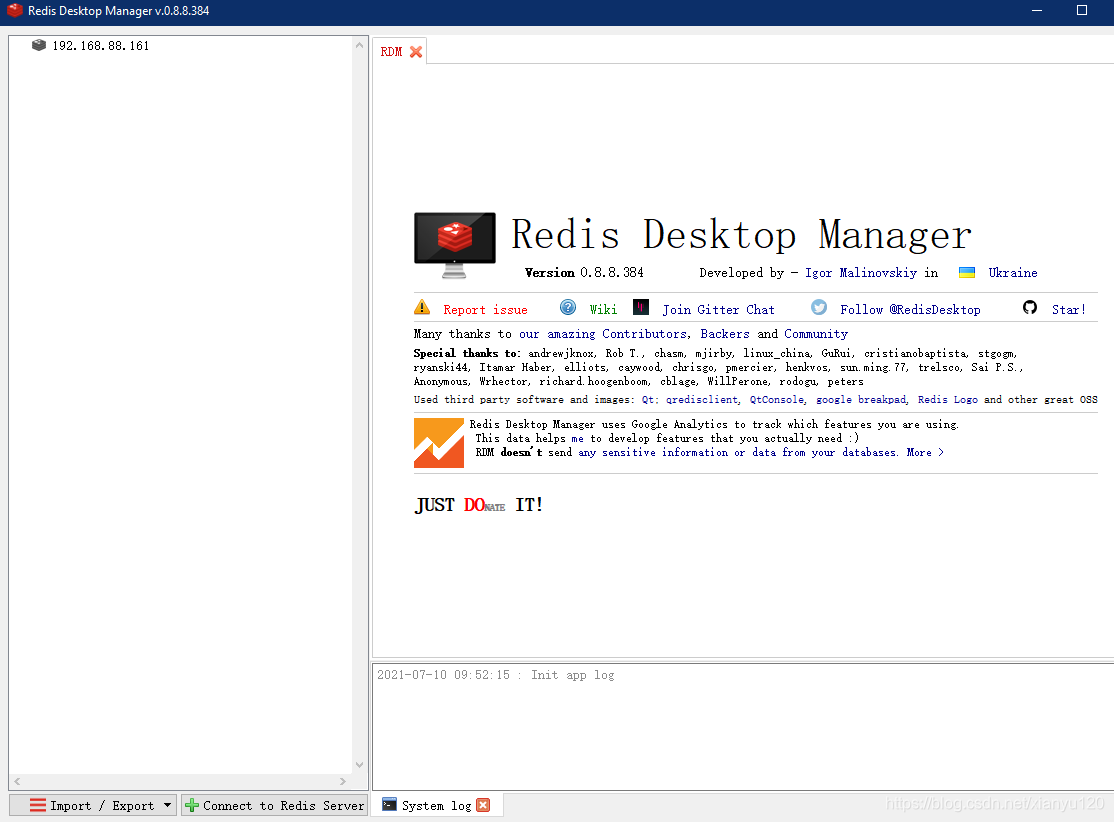Open Join Gitter Chat link

(x=718, y=310)
